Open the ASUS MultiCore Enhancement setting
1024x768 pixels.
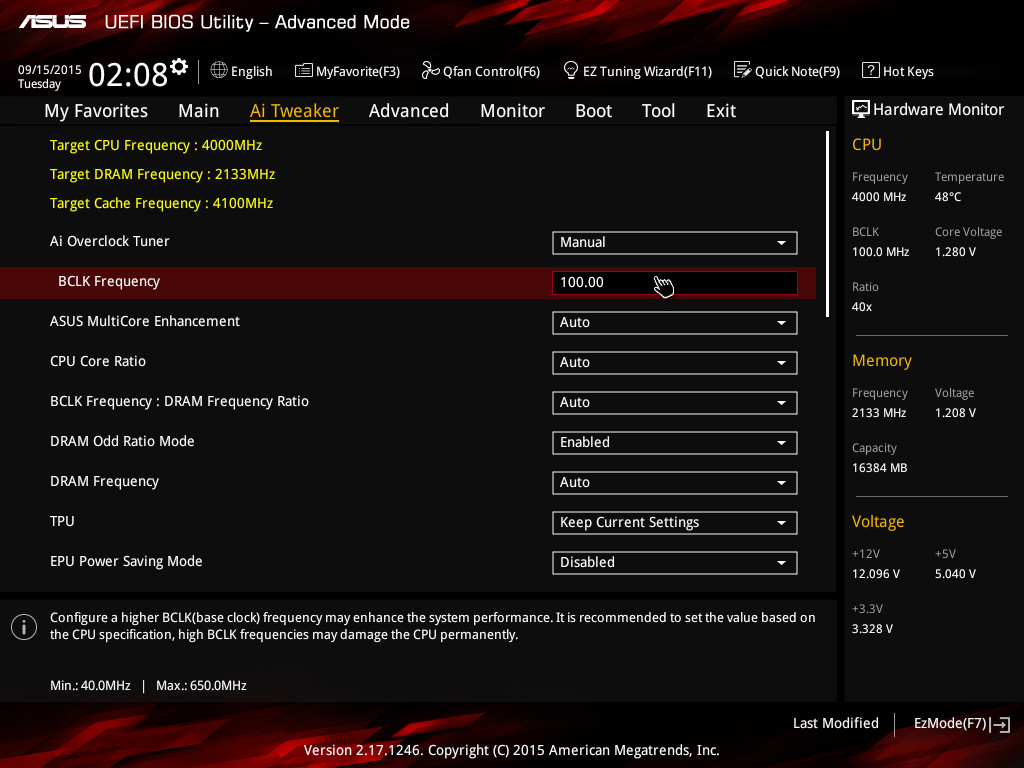[674, 322]
